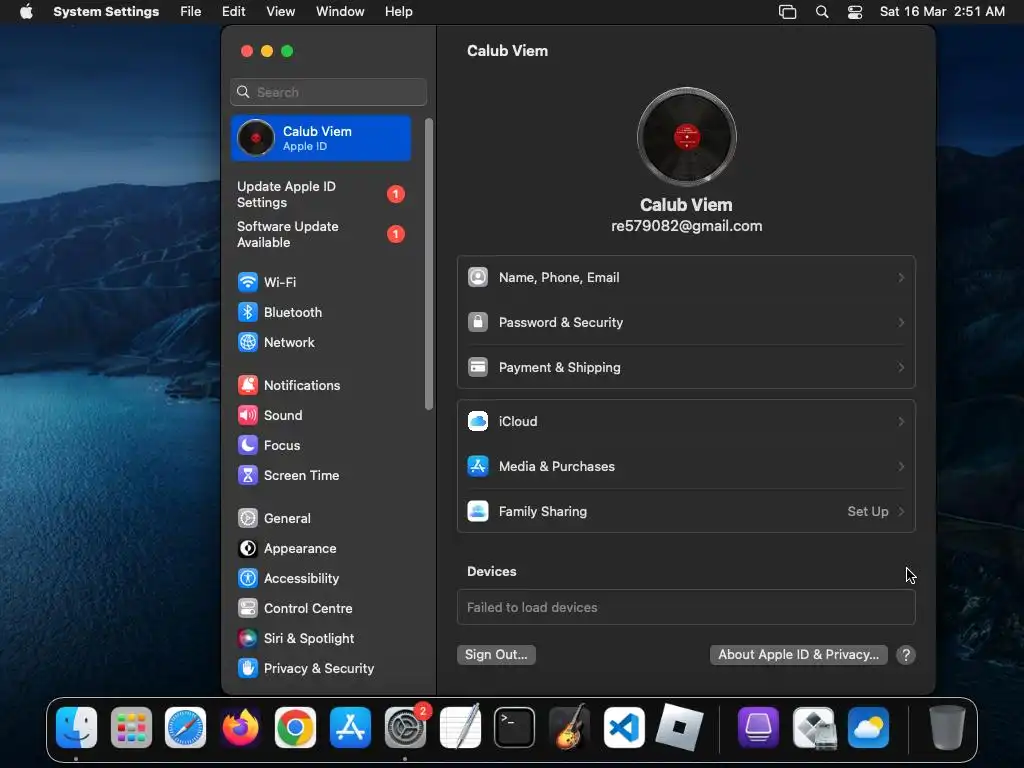The height and width of the screenshot is (768, 1024).
Task: Launch GarageBand from the Dock
Action: pyautogui.click(x=569, y=728)
